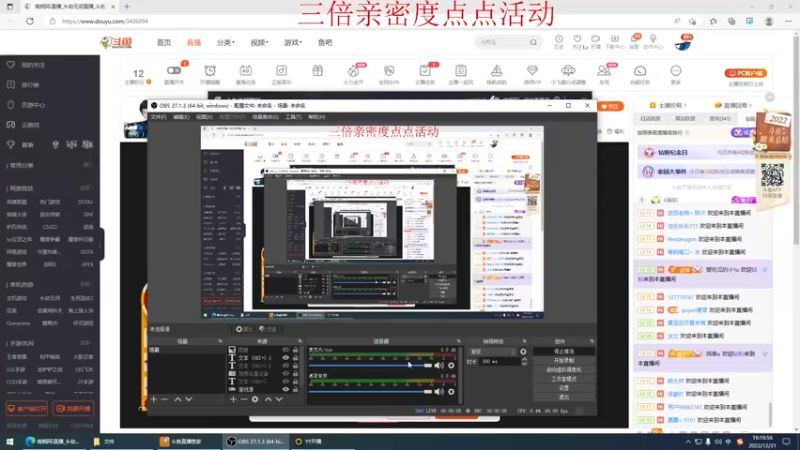800x450 pixels.
Task: Adjust the mic/Aux volume slider in OBS
Action: [x=370, y=365]
